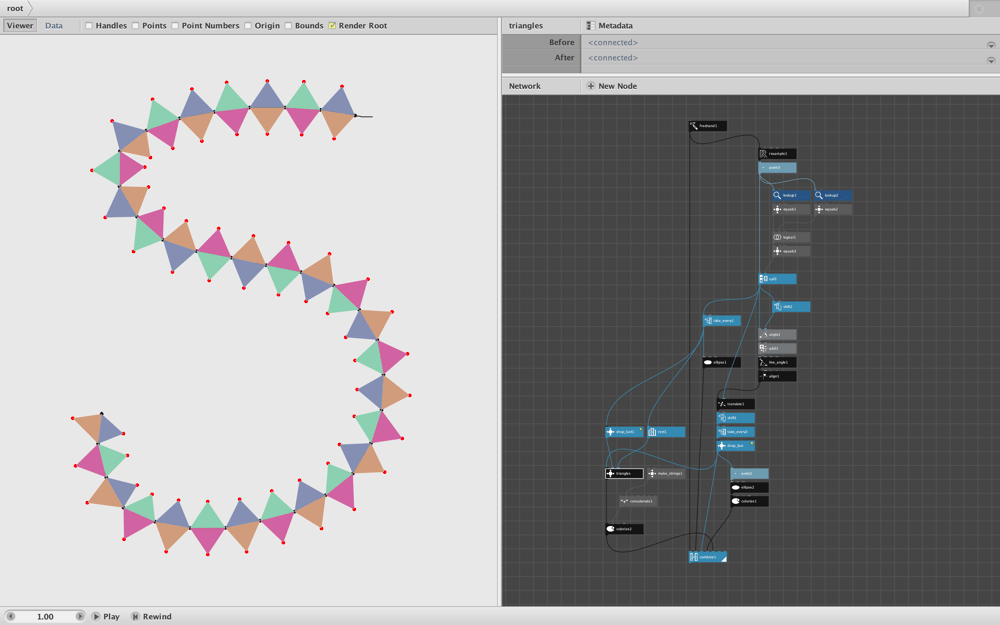1000x625 pixels.
Task: Select the colorize2 node
Action: pyautogui.click(x=624, y=529)
